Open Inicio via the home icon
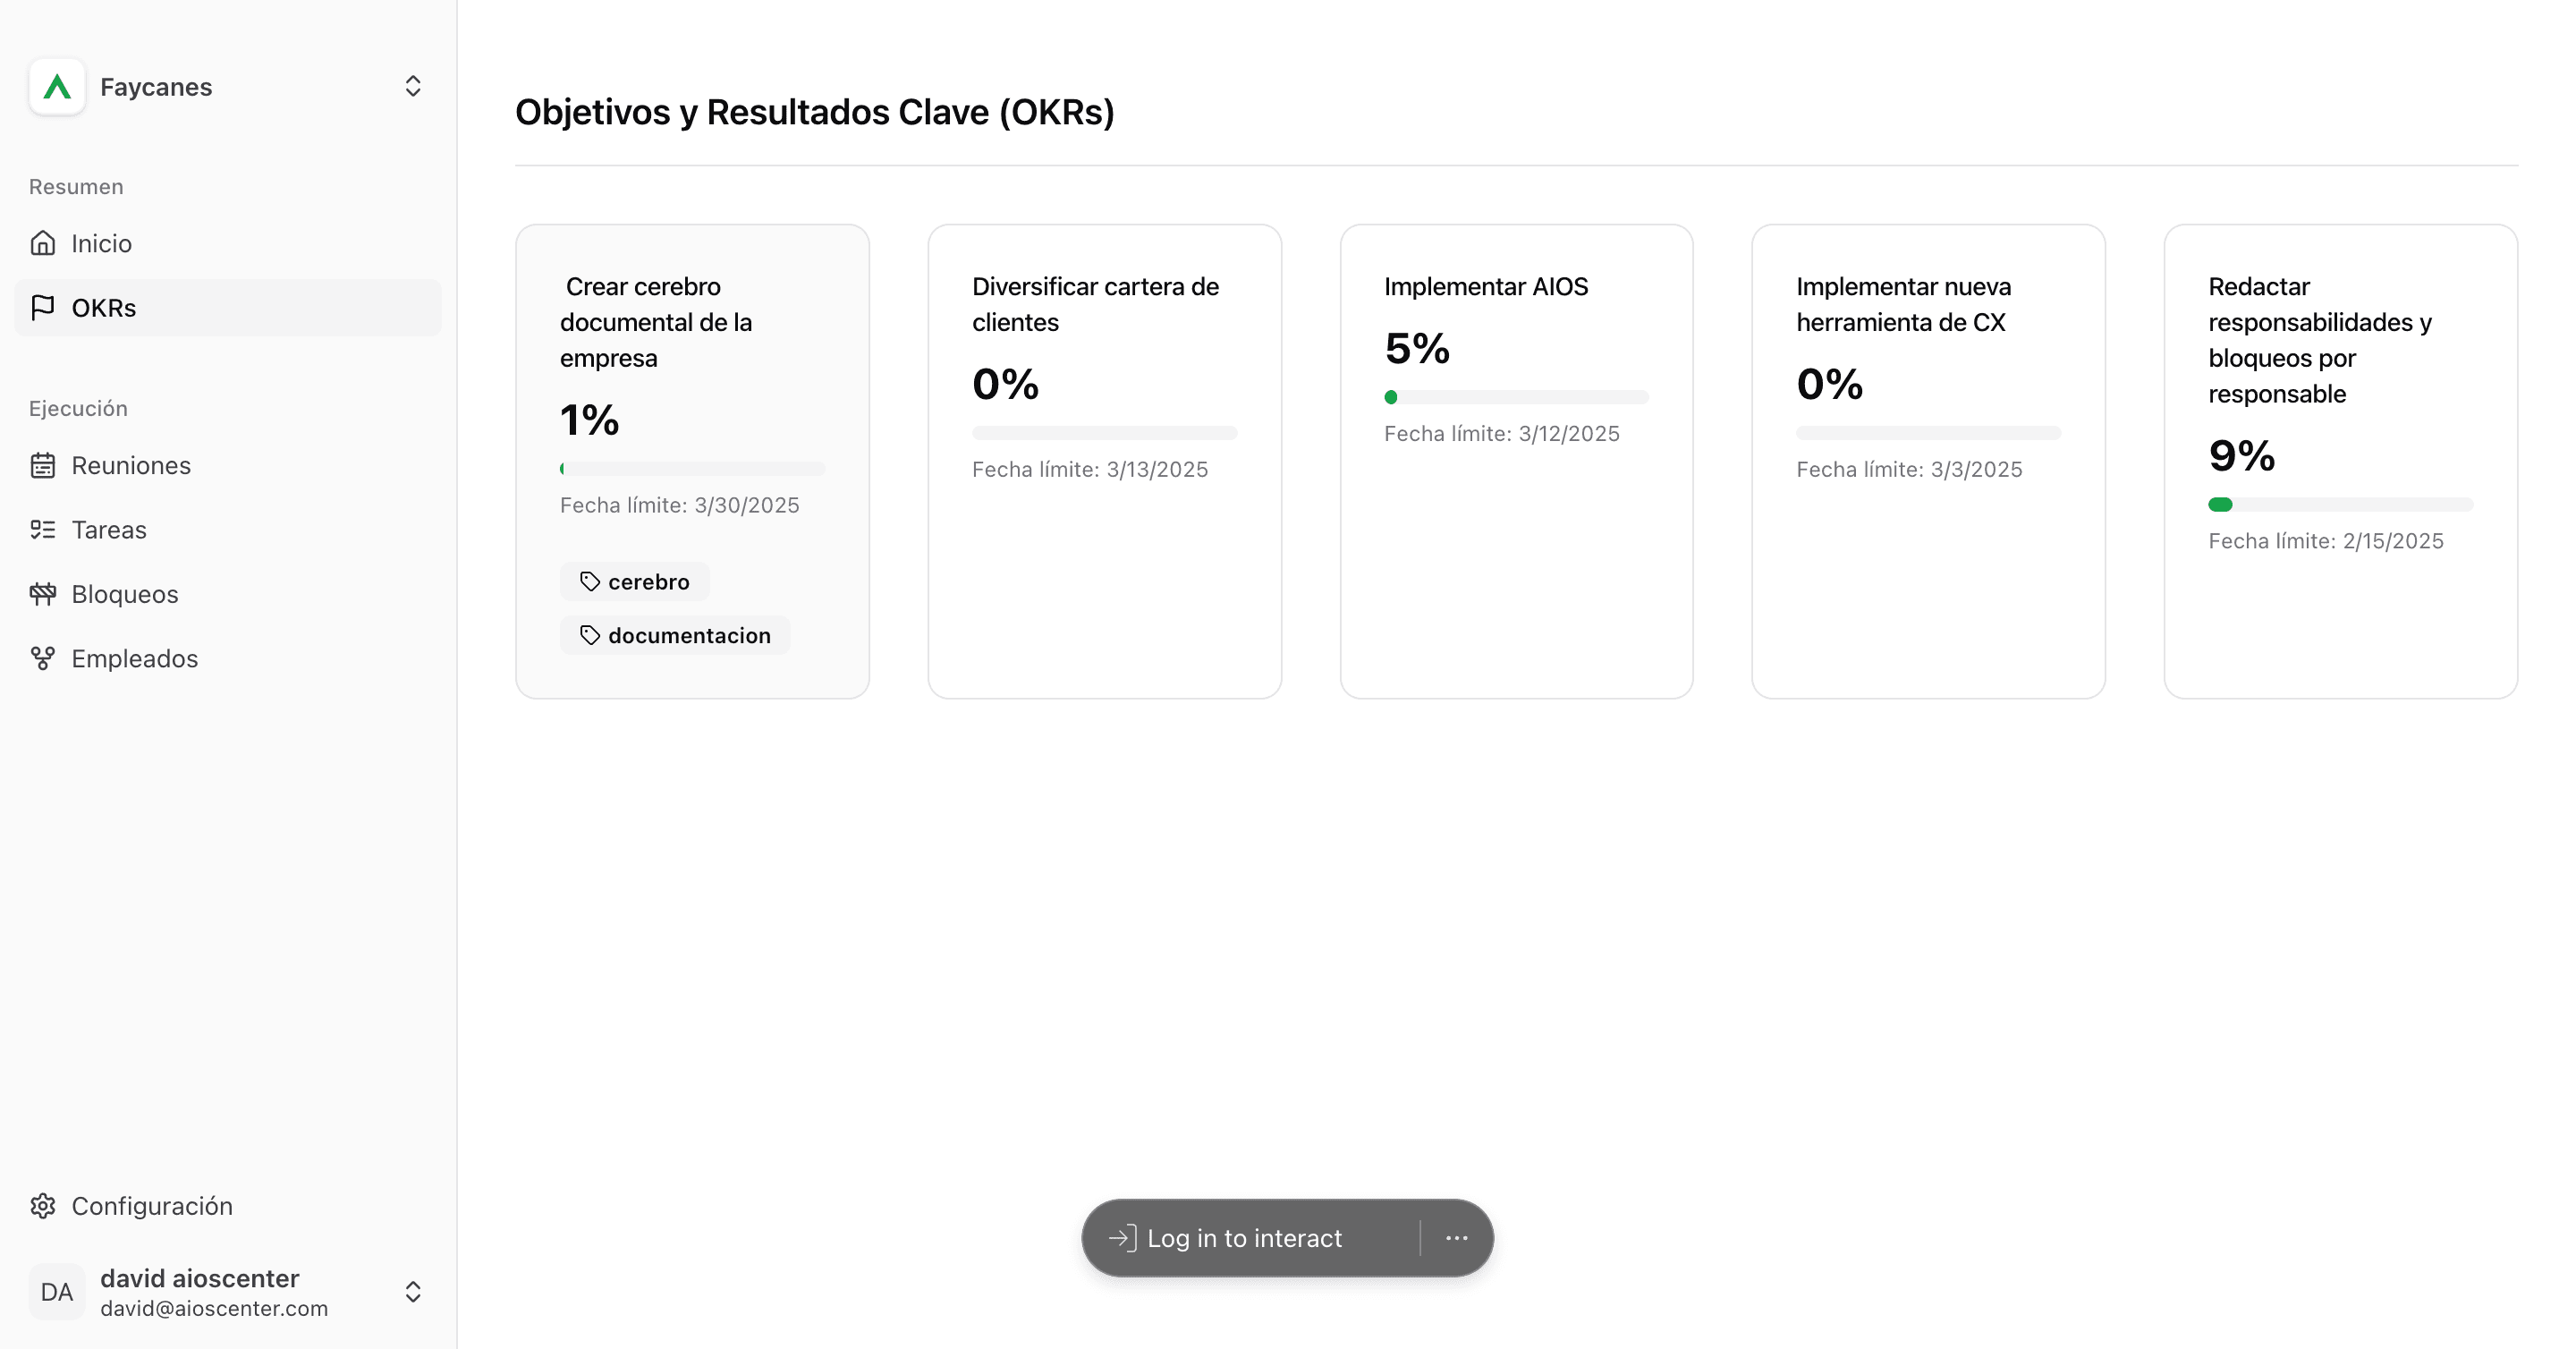This screenshot has width=2576, height=1349. [x=42, y=243]
